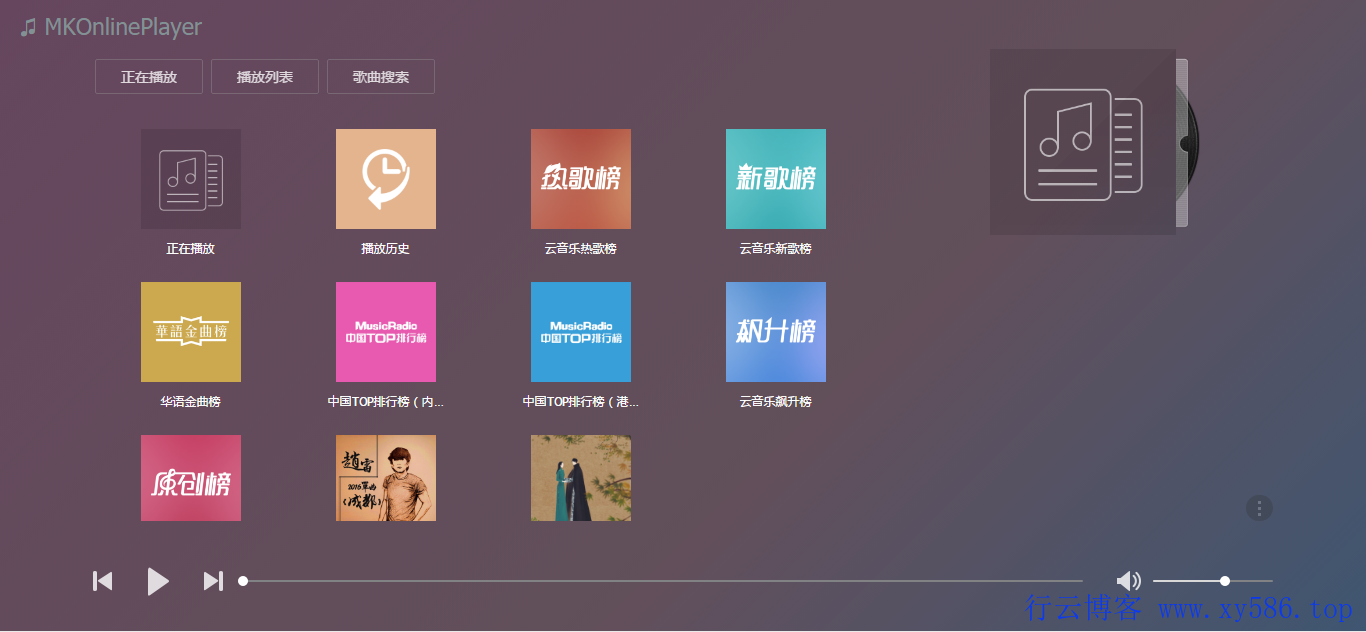Screen dimensions: 1366x632
Task: Select the 正在播放 playlist tile icon
Action: pos(190,178)
